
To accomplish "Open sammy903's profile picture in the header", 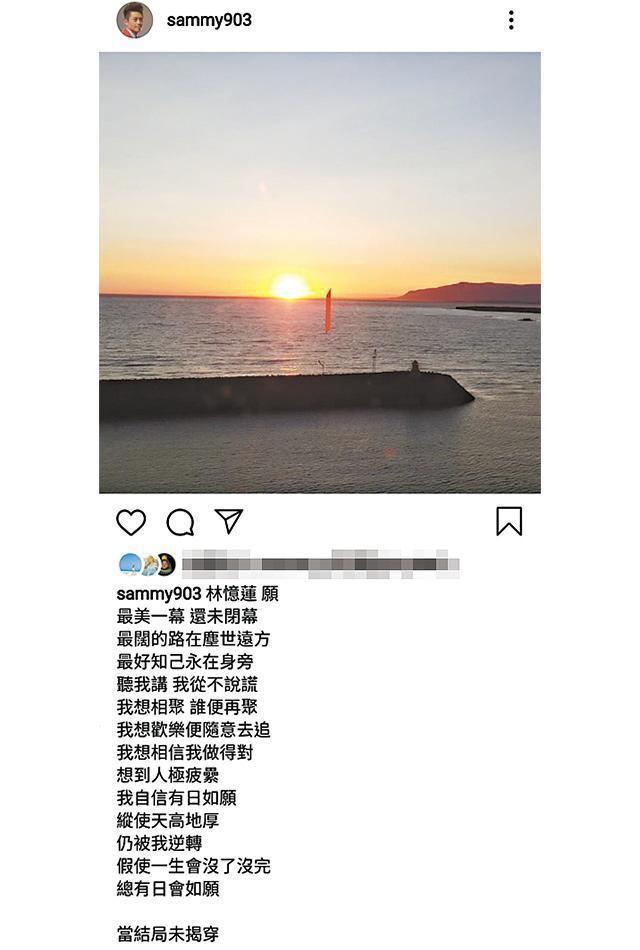I will click(x=135, y=20).
